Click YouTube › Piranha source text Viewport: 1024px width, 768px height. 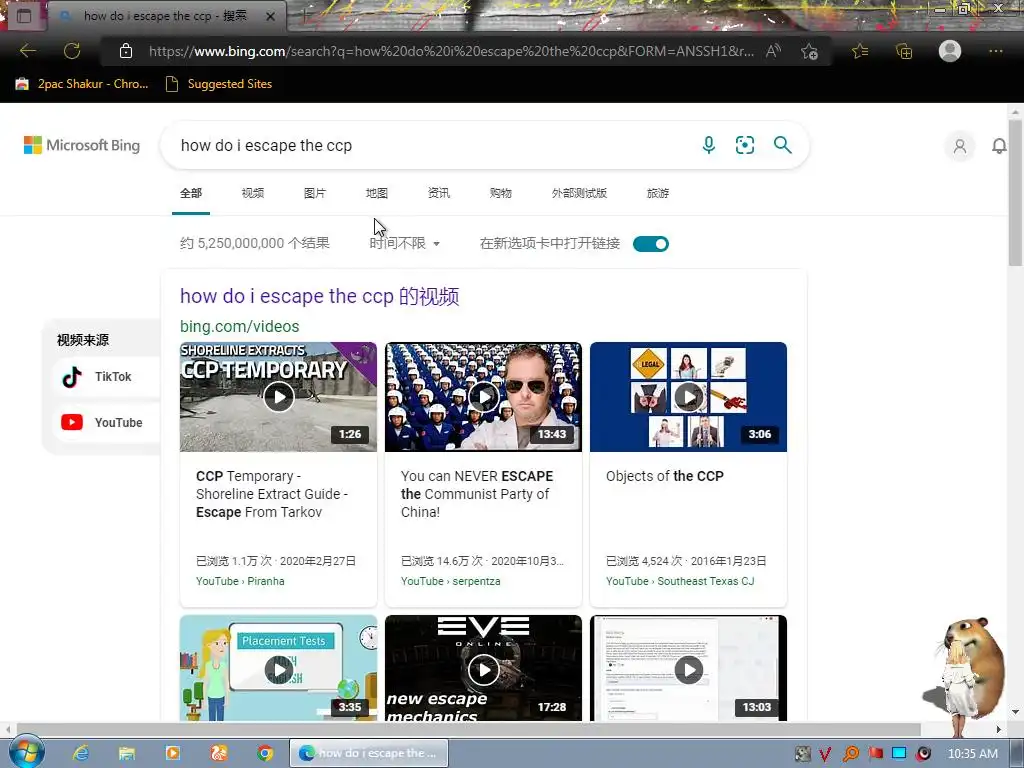pos(240,581)
